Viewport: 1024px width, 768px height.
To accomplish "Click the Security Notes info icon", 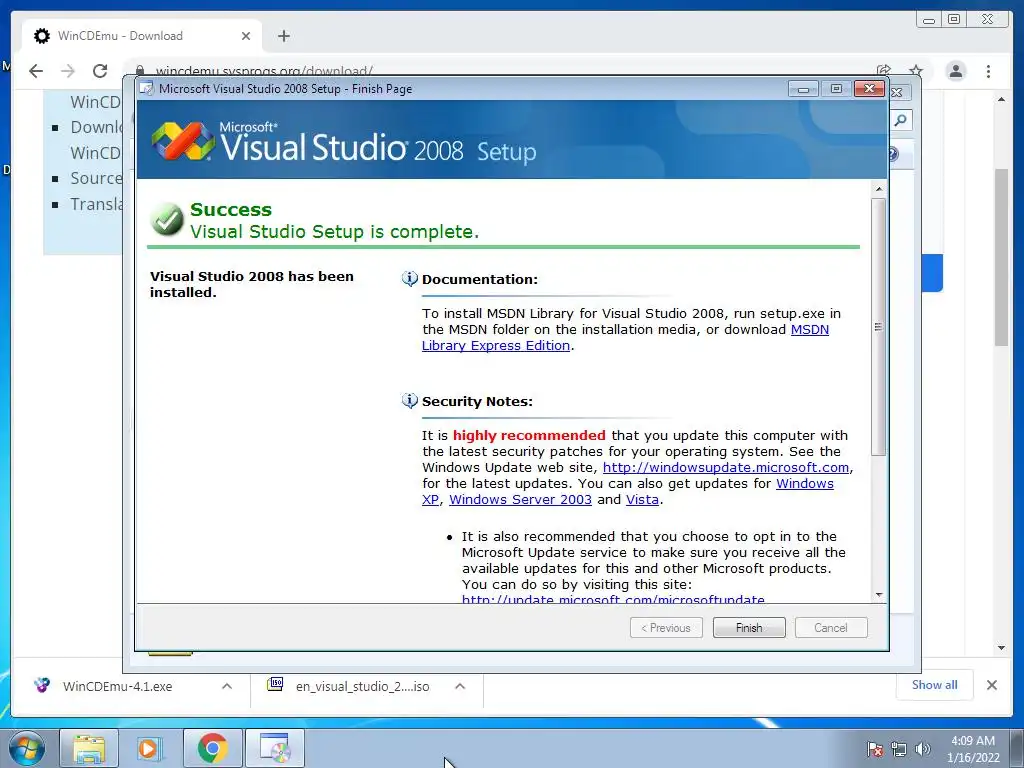I will (409, 401).
